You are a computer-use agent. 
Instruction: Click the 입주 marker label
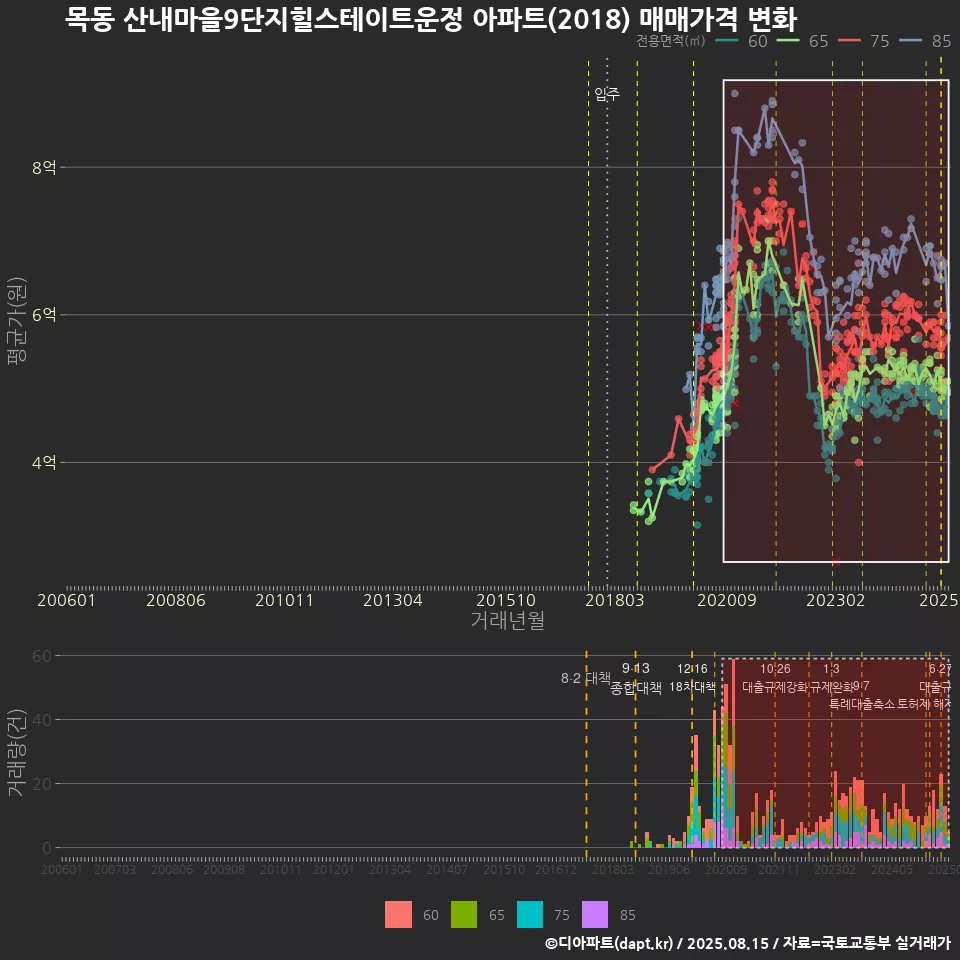coord(607,94)
